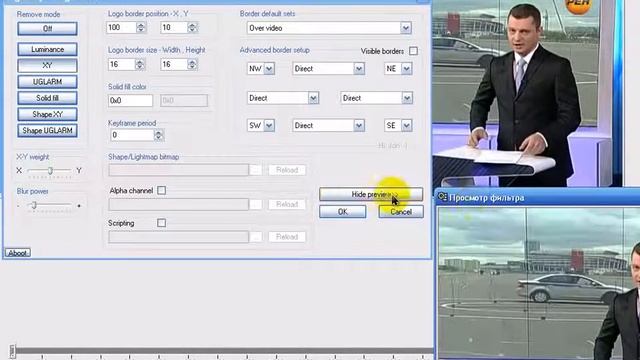The height and width of the screenshot is (360, 640).
Task: Confirm settings with OK
Action: pyautogui.click(x=342, y=211)
